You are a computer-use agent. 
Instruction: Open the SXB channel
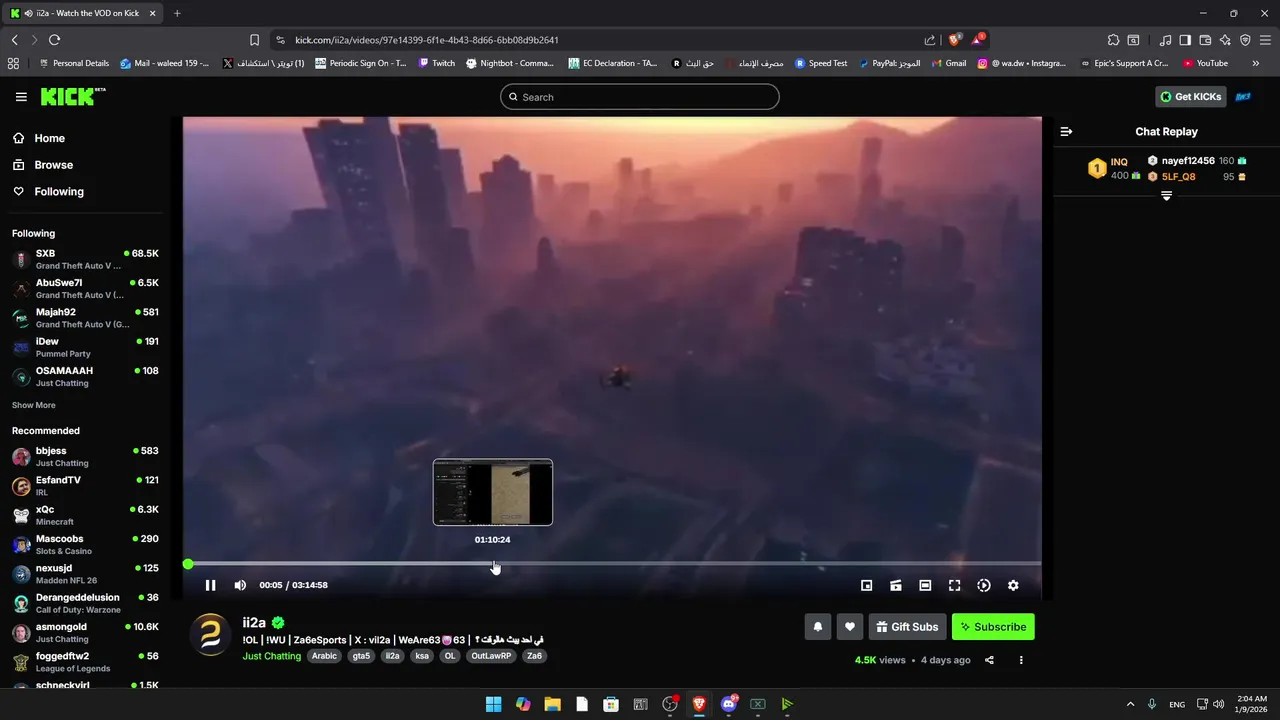click(85, 260)
